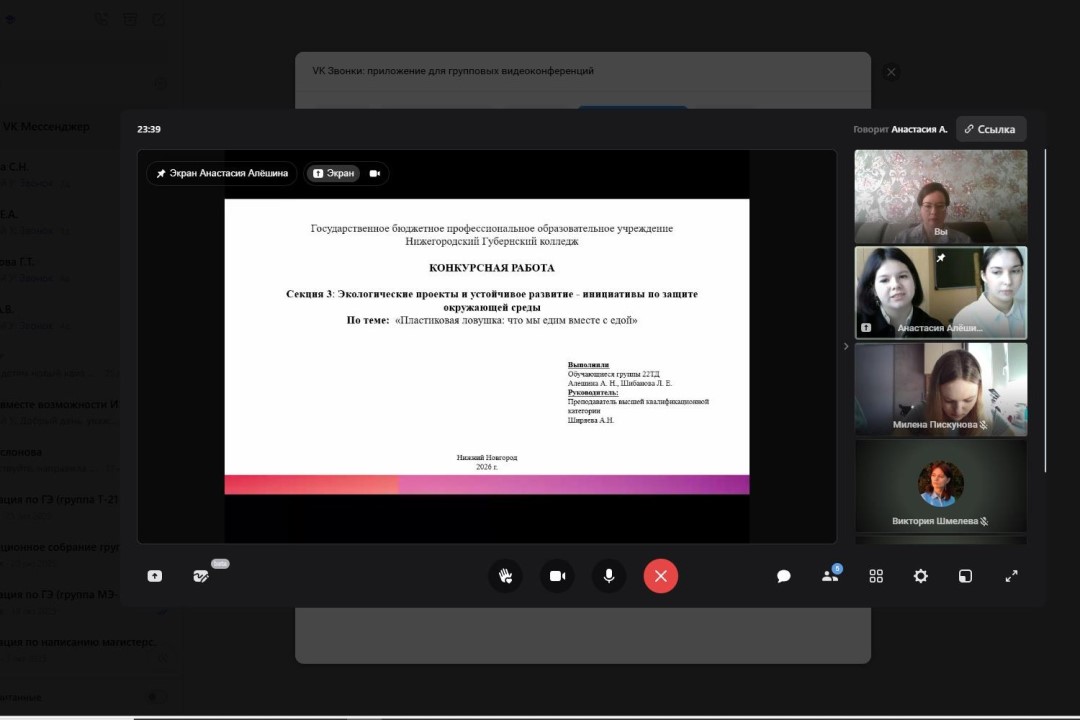Minimize call to picture-in-picture window
Image resolution: width=1080 pixels, height=720 pixels.
[965, 576]
